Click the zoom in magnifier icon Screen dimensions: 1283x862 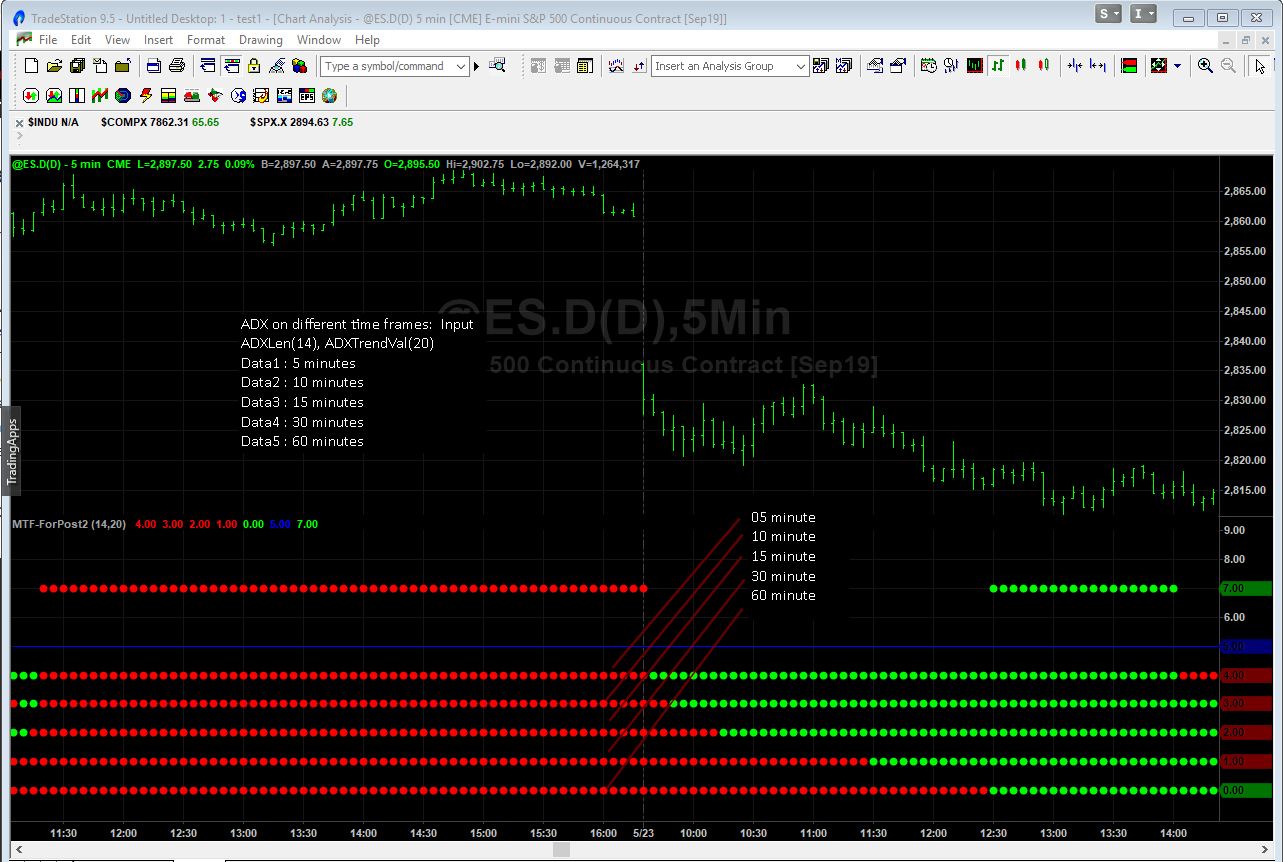click(1205, 66)
